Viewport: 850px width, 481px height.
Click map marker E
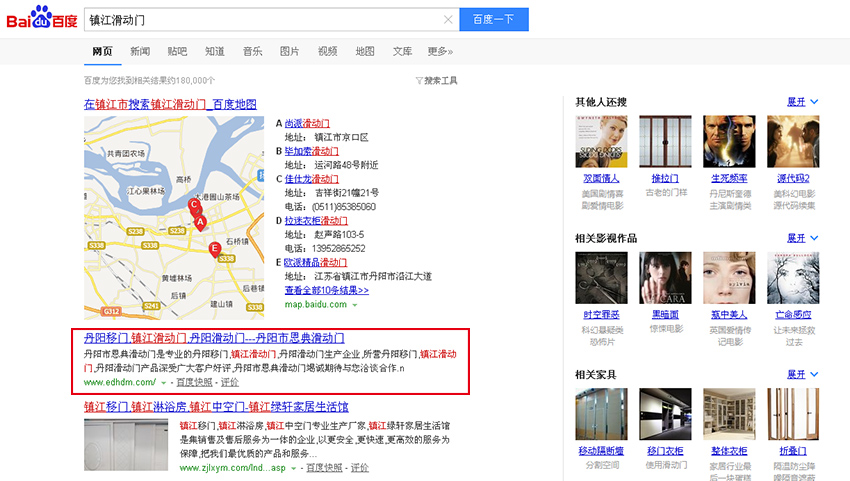tap(215, 249)
